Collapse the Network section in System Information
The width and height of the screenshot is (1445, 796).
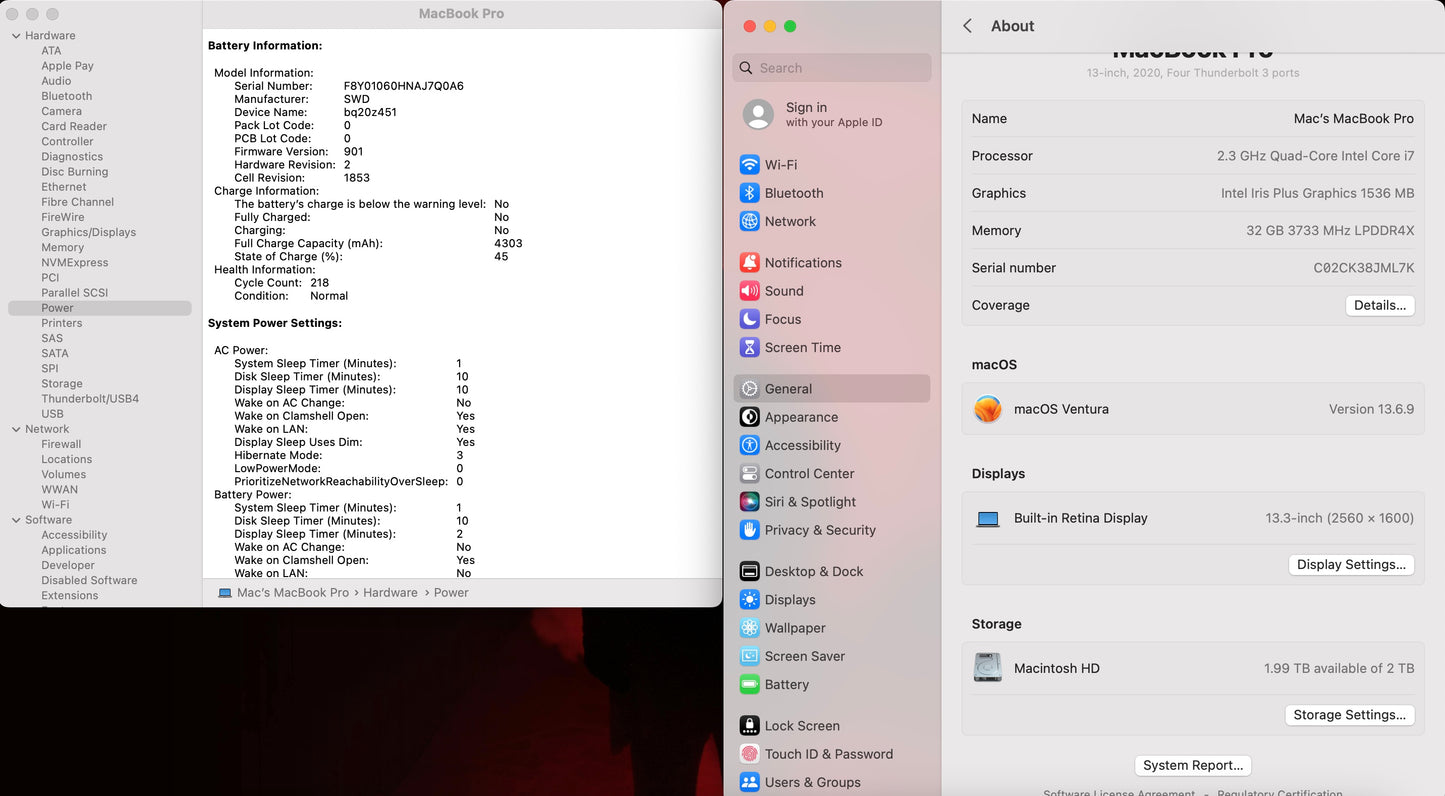[16, 428]
